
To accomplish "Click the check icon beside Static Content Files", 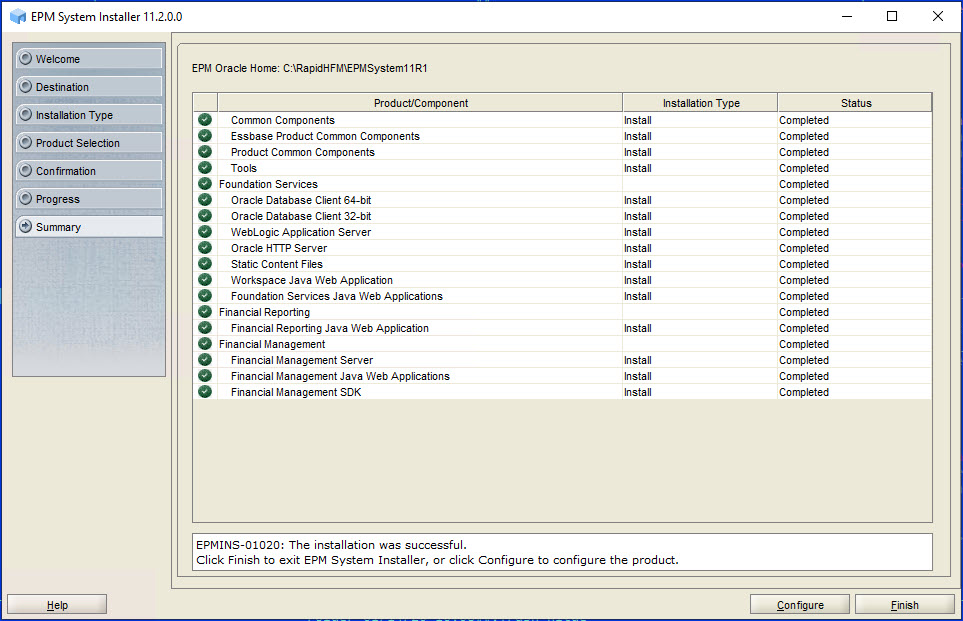I will [205, 264].
